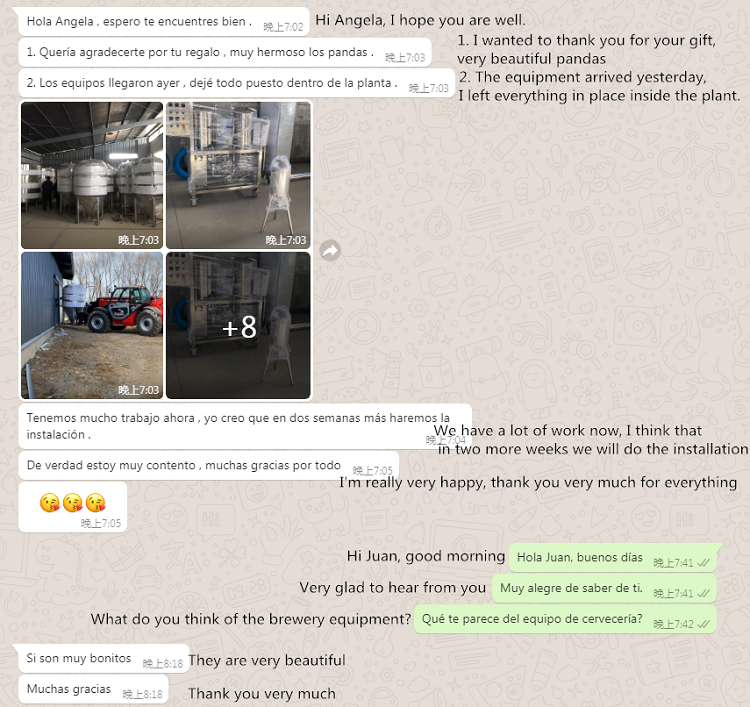Screen dimensions: 750x707
Task: Click the forward arrow beside the photo album
Action: tap(330, 250)
